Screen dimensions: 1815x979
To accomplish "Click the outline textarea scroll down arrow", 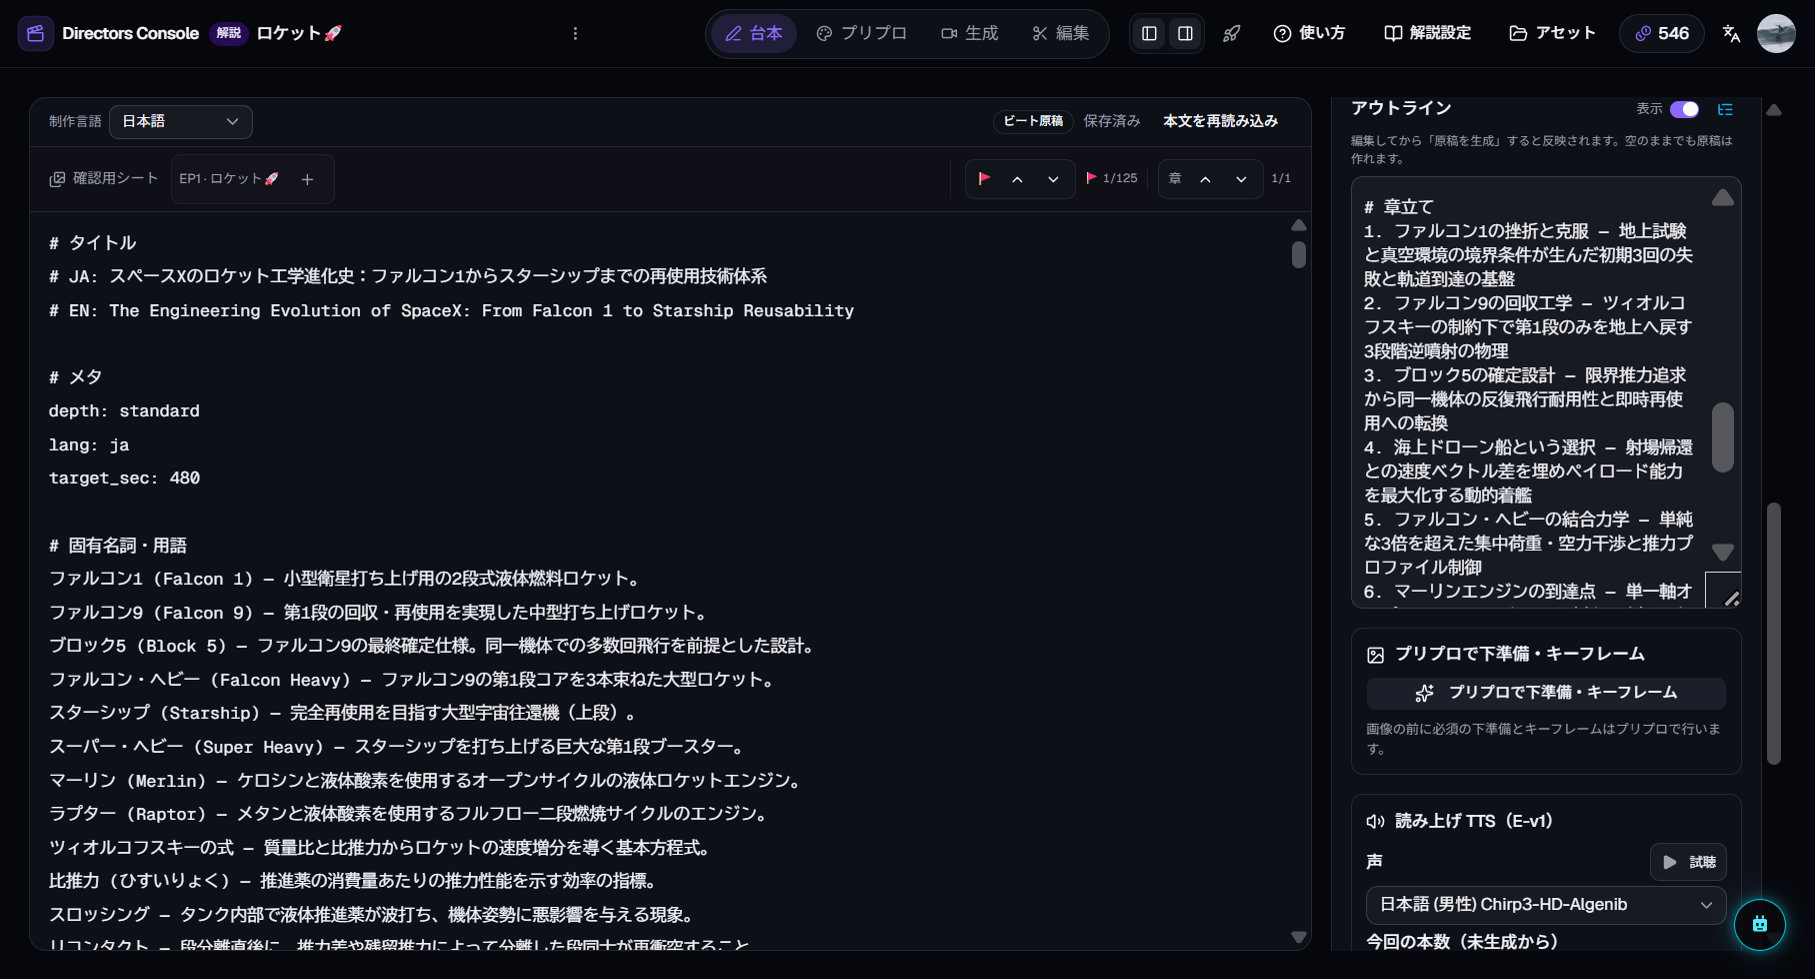I will pyautogui.click(x=1722, y=552).
